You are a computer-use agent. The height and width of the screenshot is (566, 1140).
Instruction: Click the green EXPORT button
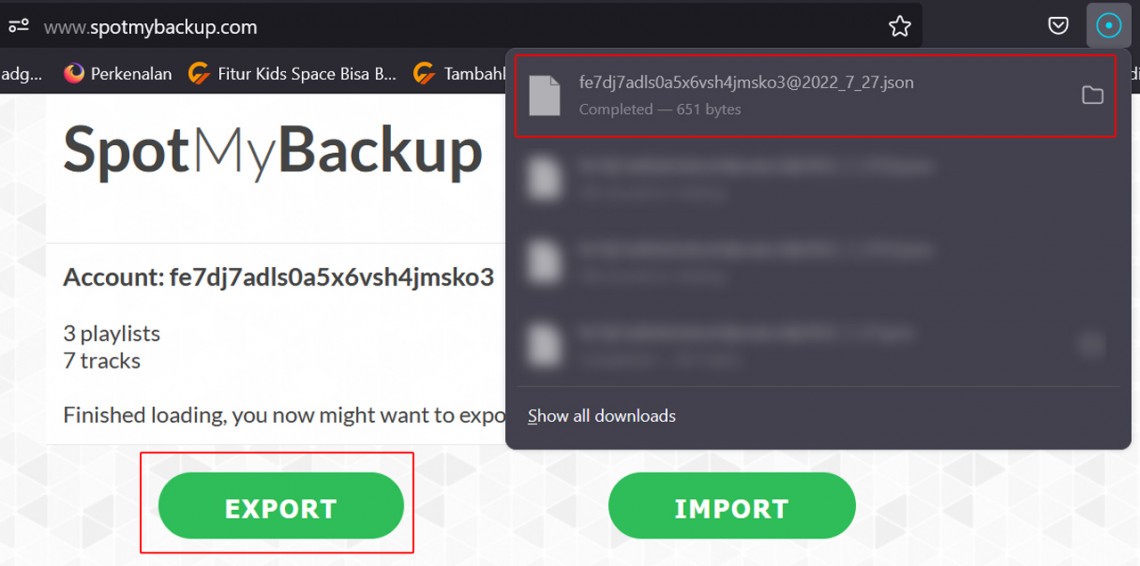(281, 506)
